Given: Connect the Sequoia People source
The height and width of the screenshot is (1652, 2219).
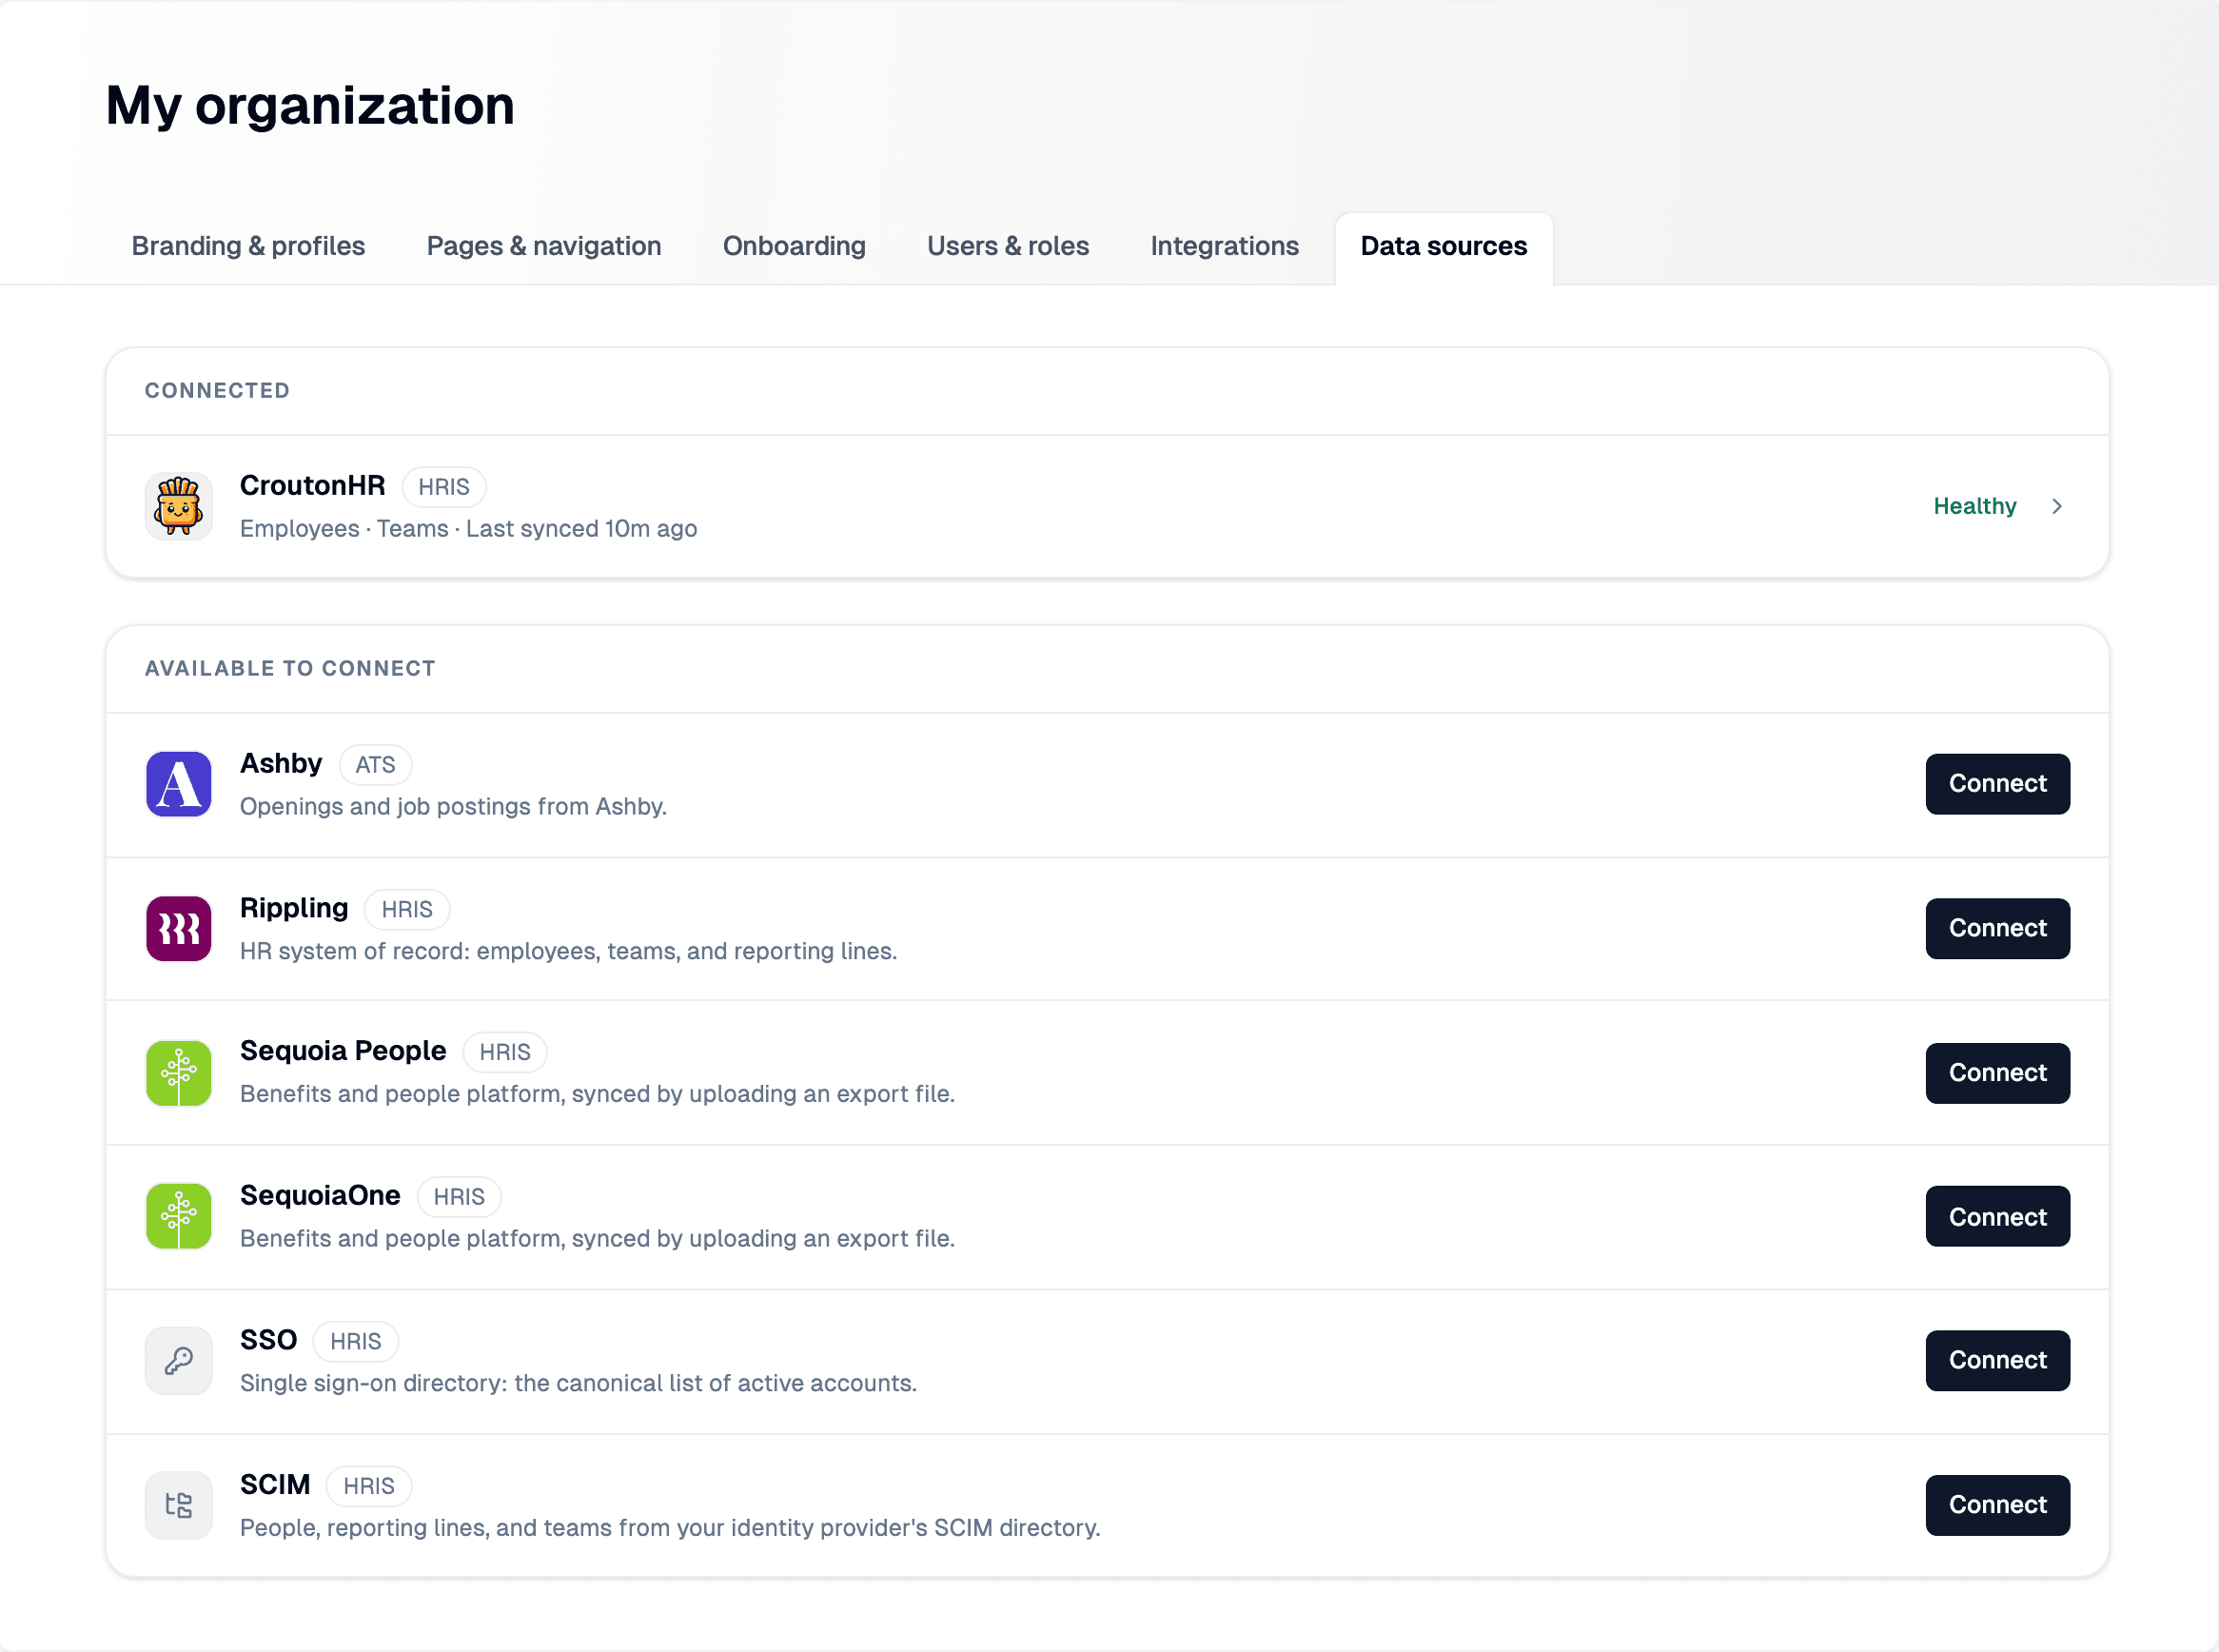Looking at the screenshot, I should click(1997, 1073).
